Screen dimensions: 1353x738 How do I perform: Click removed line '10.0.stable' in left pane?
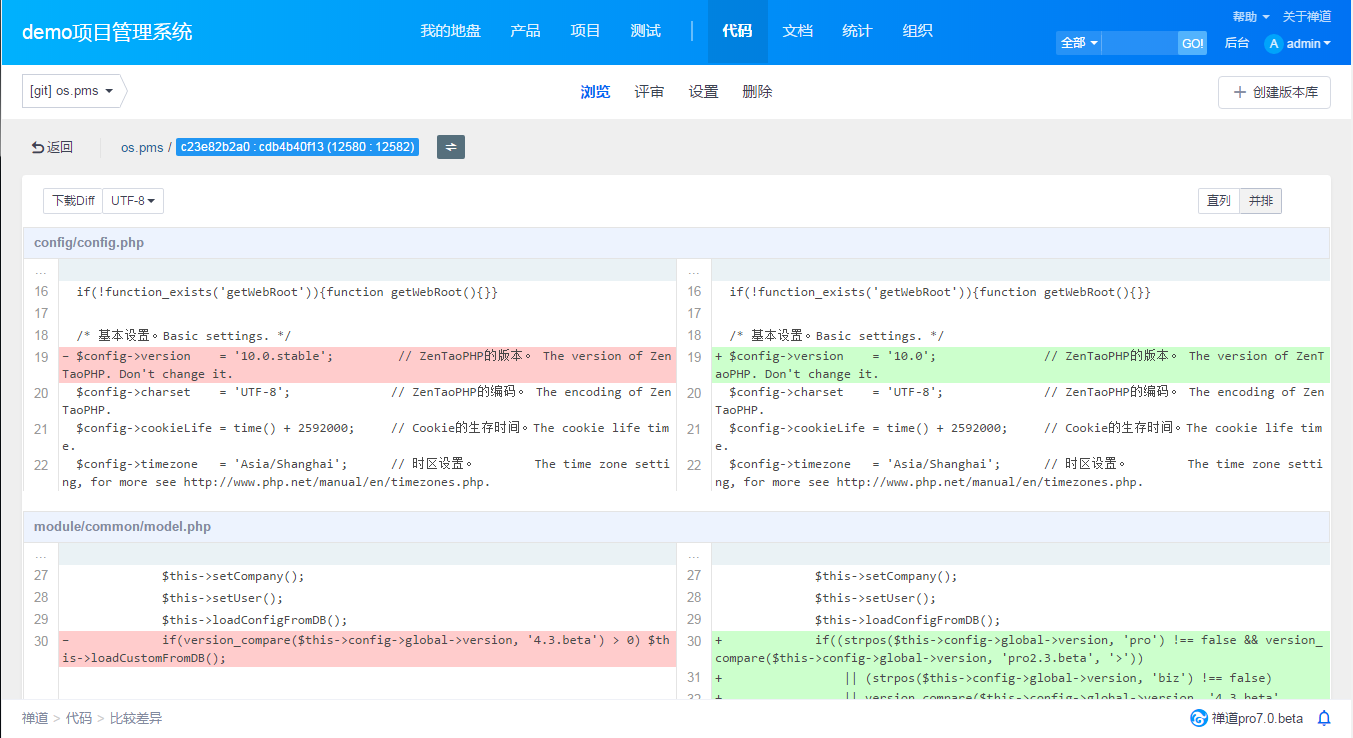pyautogui.click(x=367, y=365)
